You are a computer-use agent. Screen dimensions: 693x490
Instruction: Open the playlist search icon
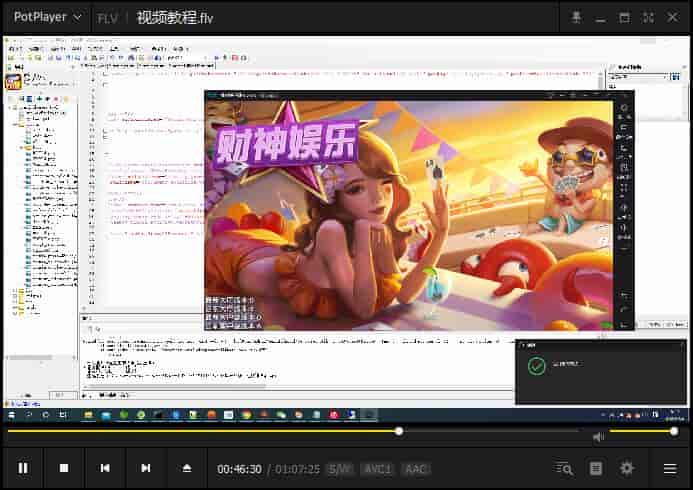pos(565,468)
